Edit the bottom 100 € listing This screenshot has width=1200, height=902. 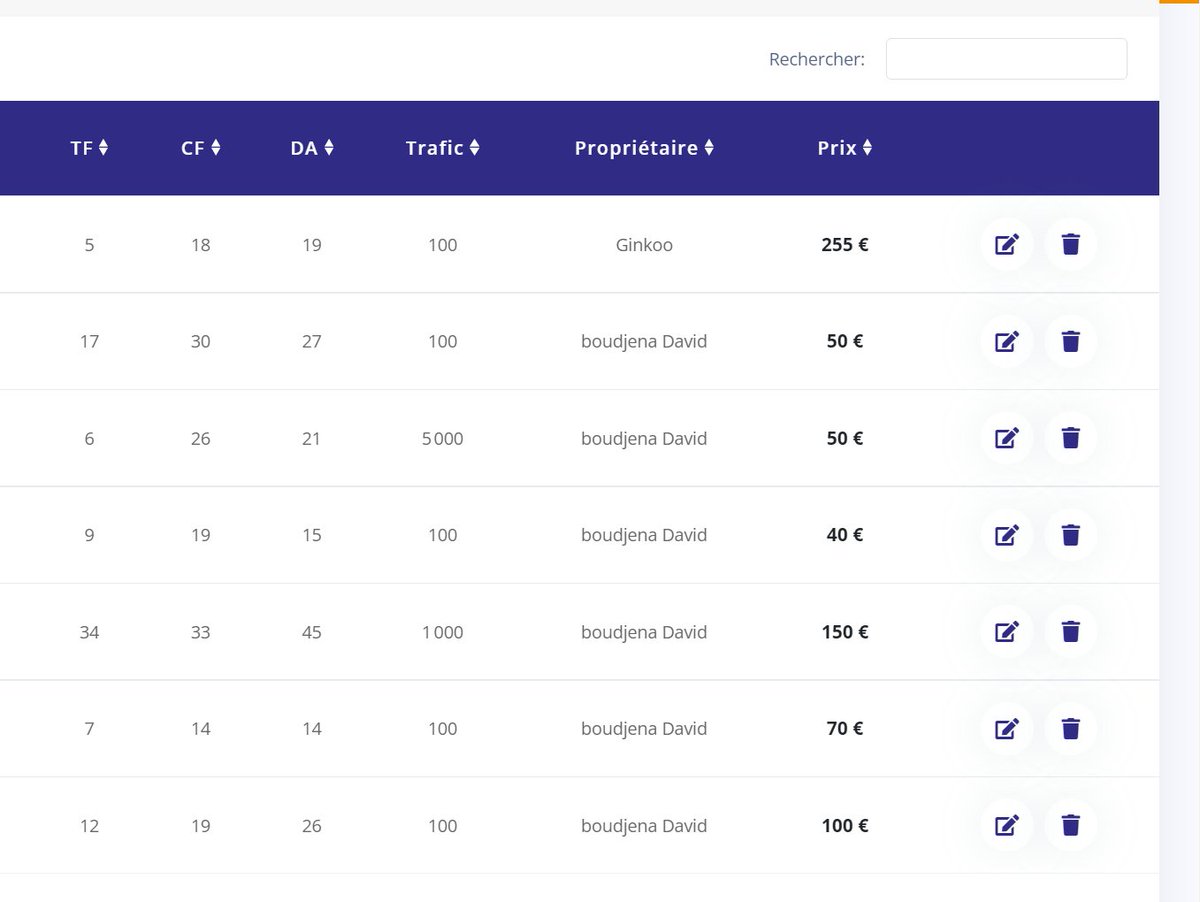click(1006, 825)
